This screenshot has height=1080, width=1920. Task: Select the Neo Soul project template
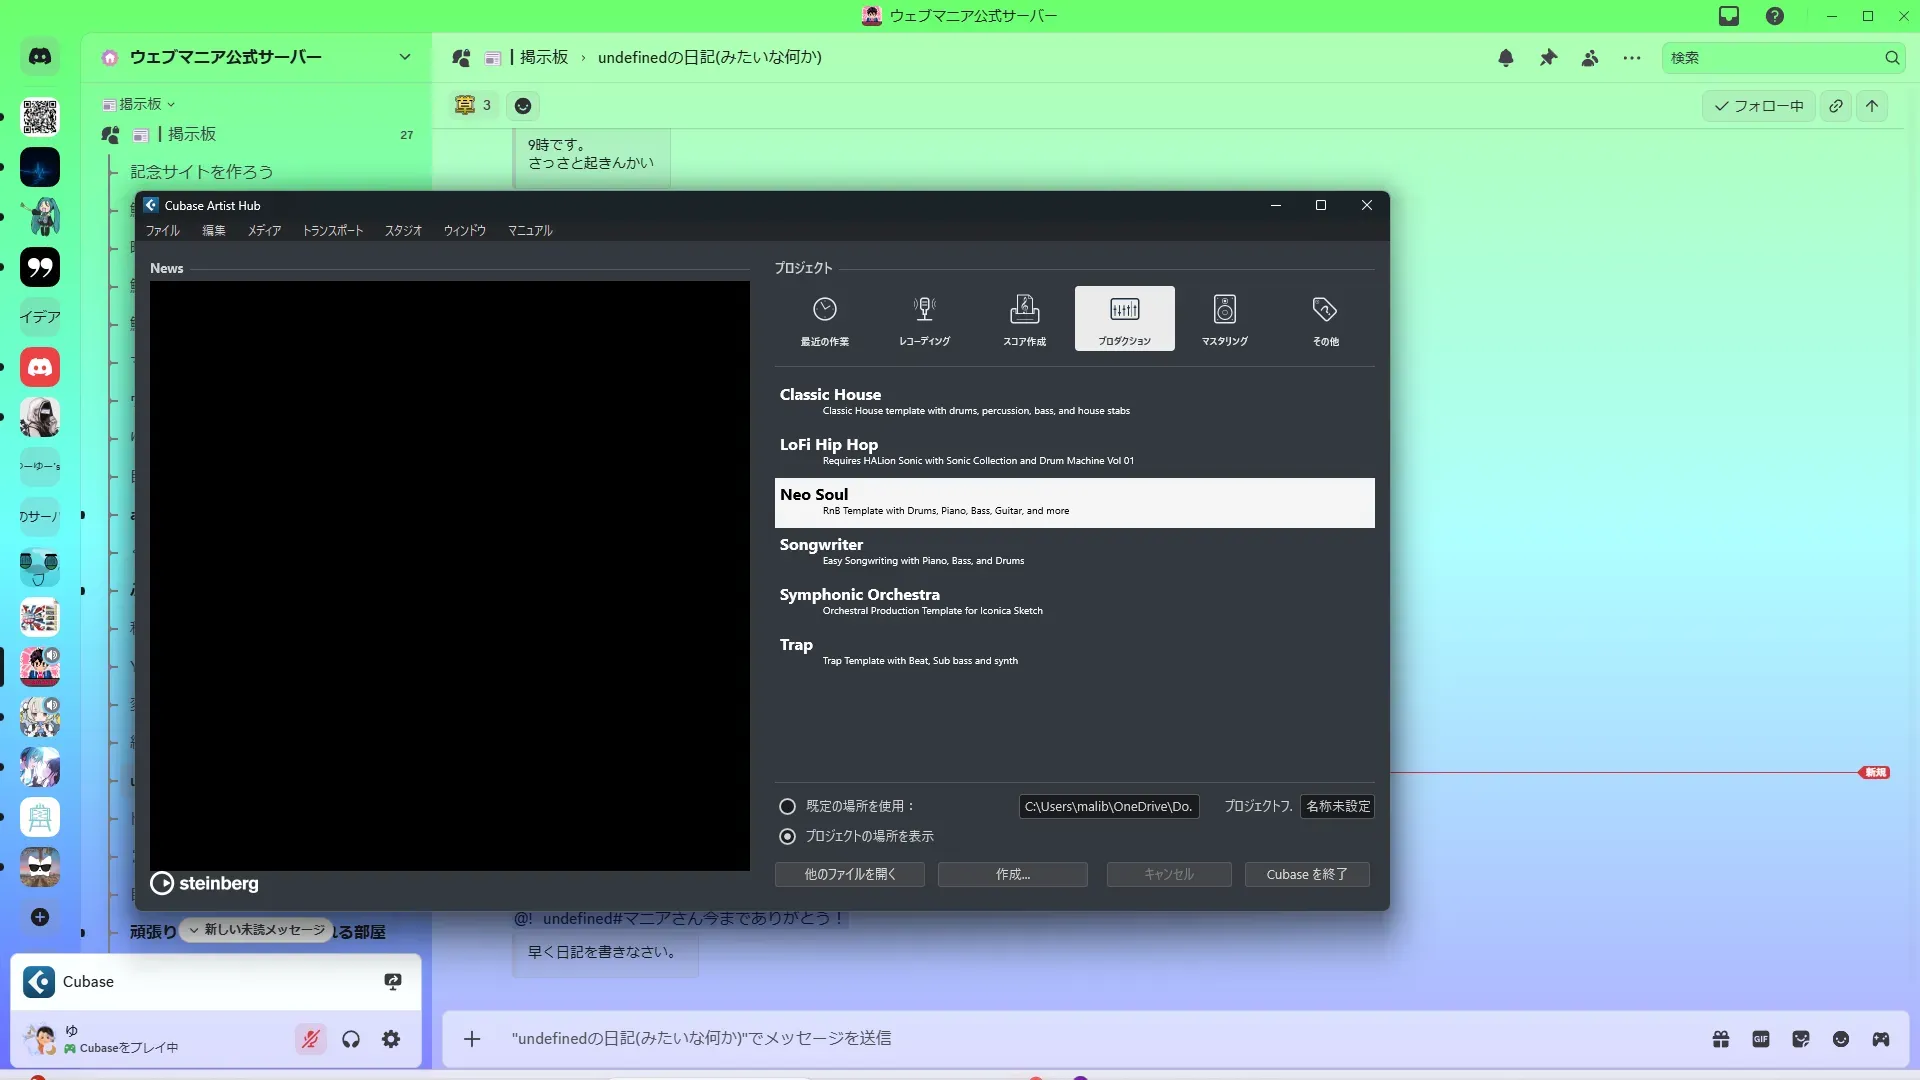[x=1074, y=502]
